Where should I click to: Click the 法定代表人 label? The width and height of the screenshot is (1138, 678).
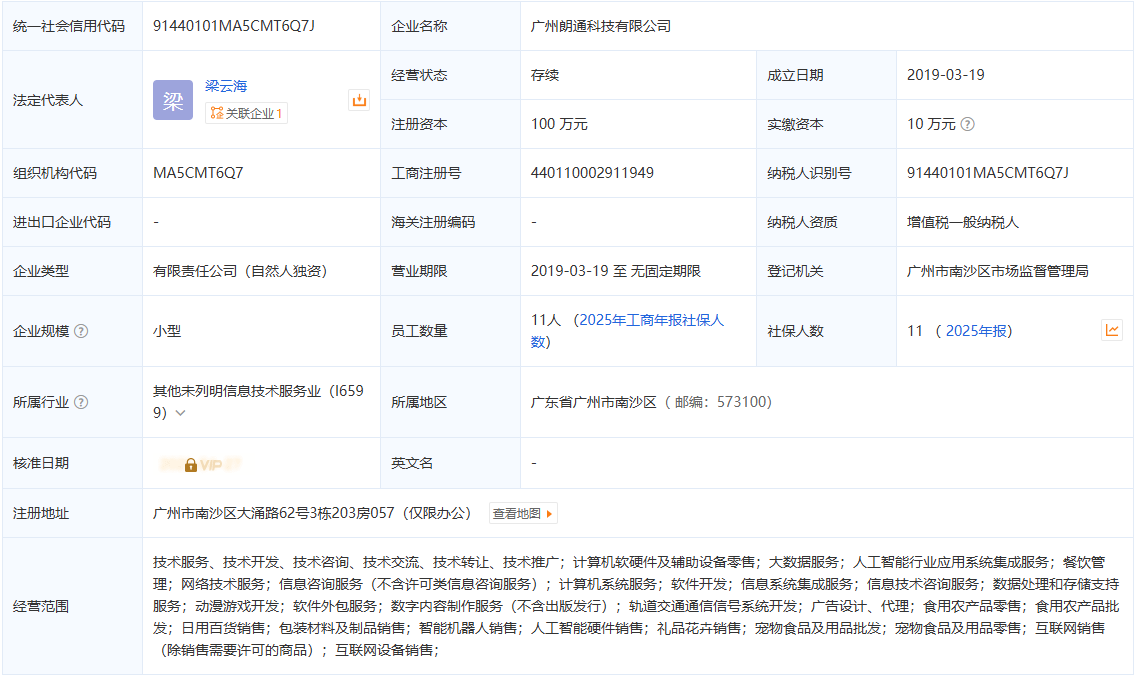click(48, 100)
